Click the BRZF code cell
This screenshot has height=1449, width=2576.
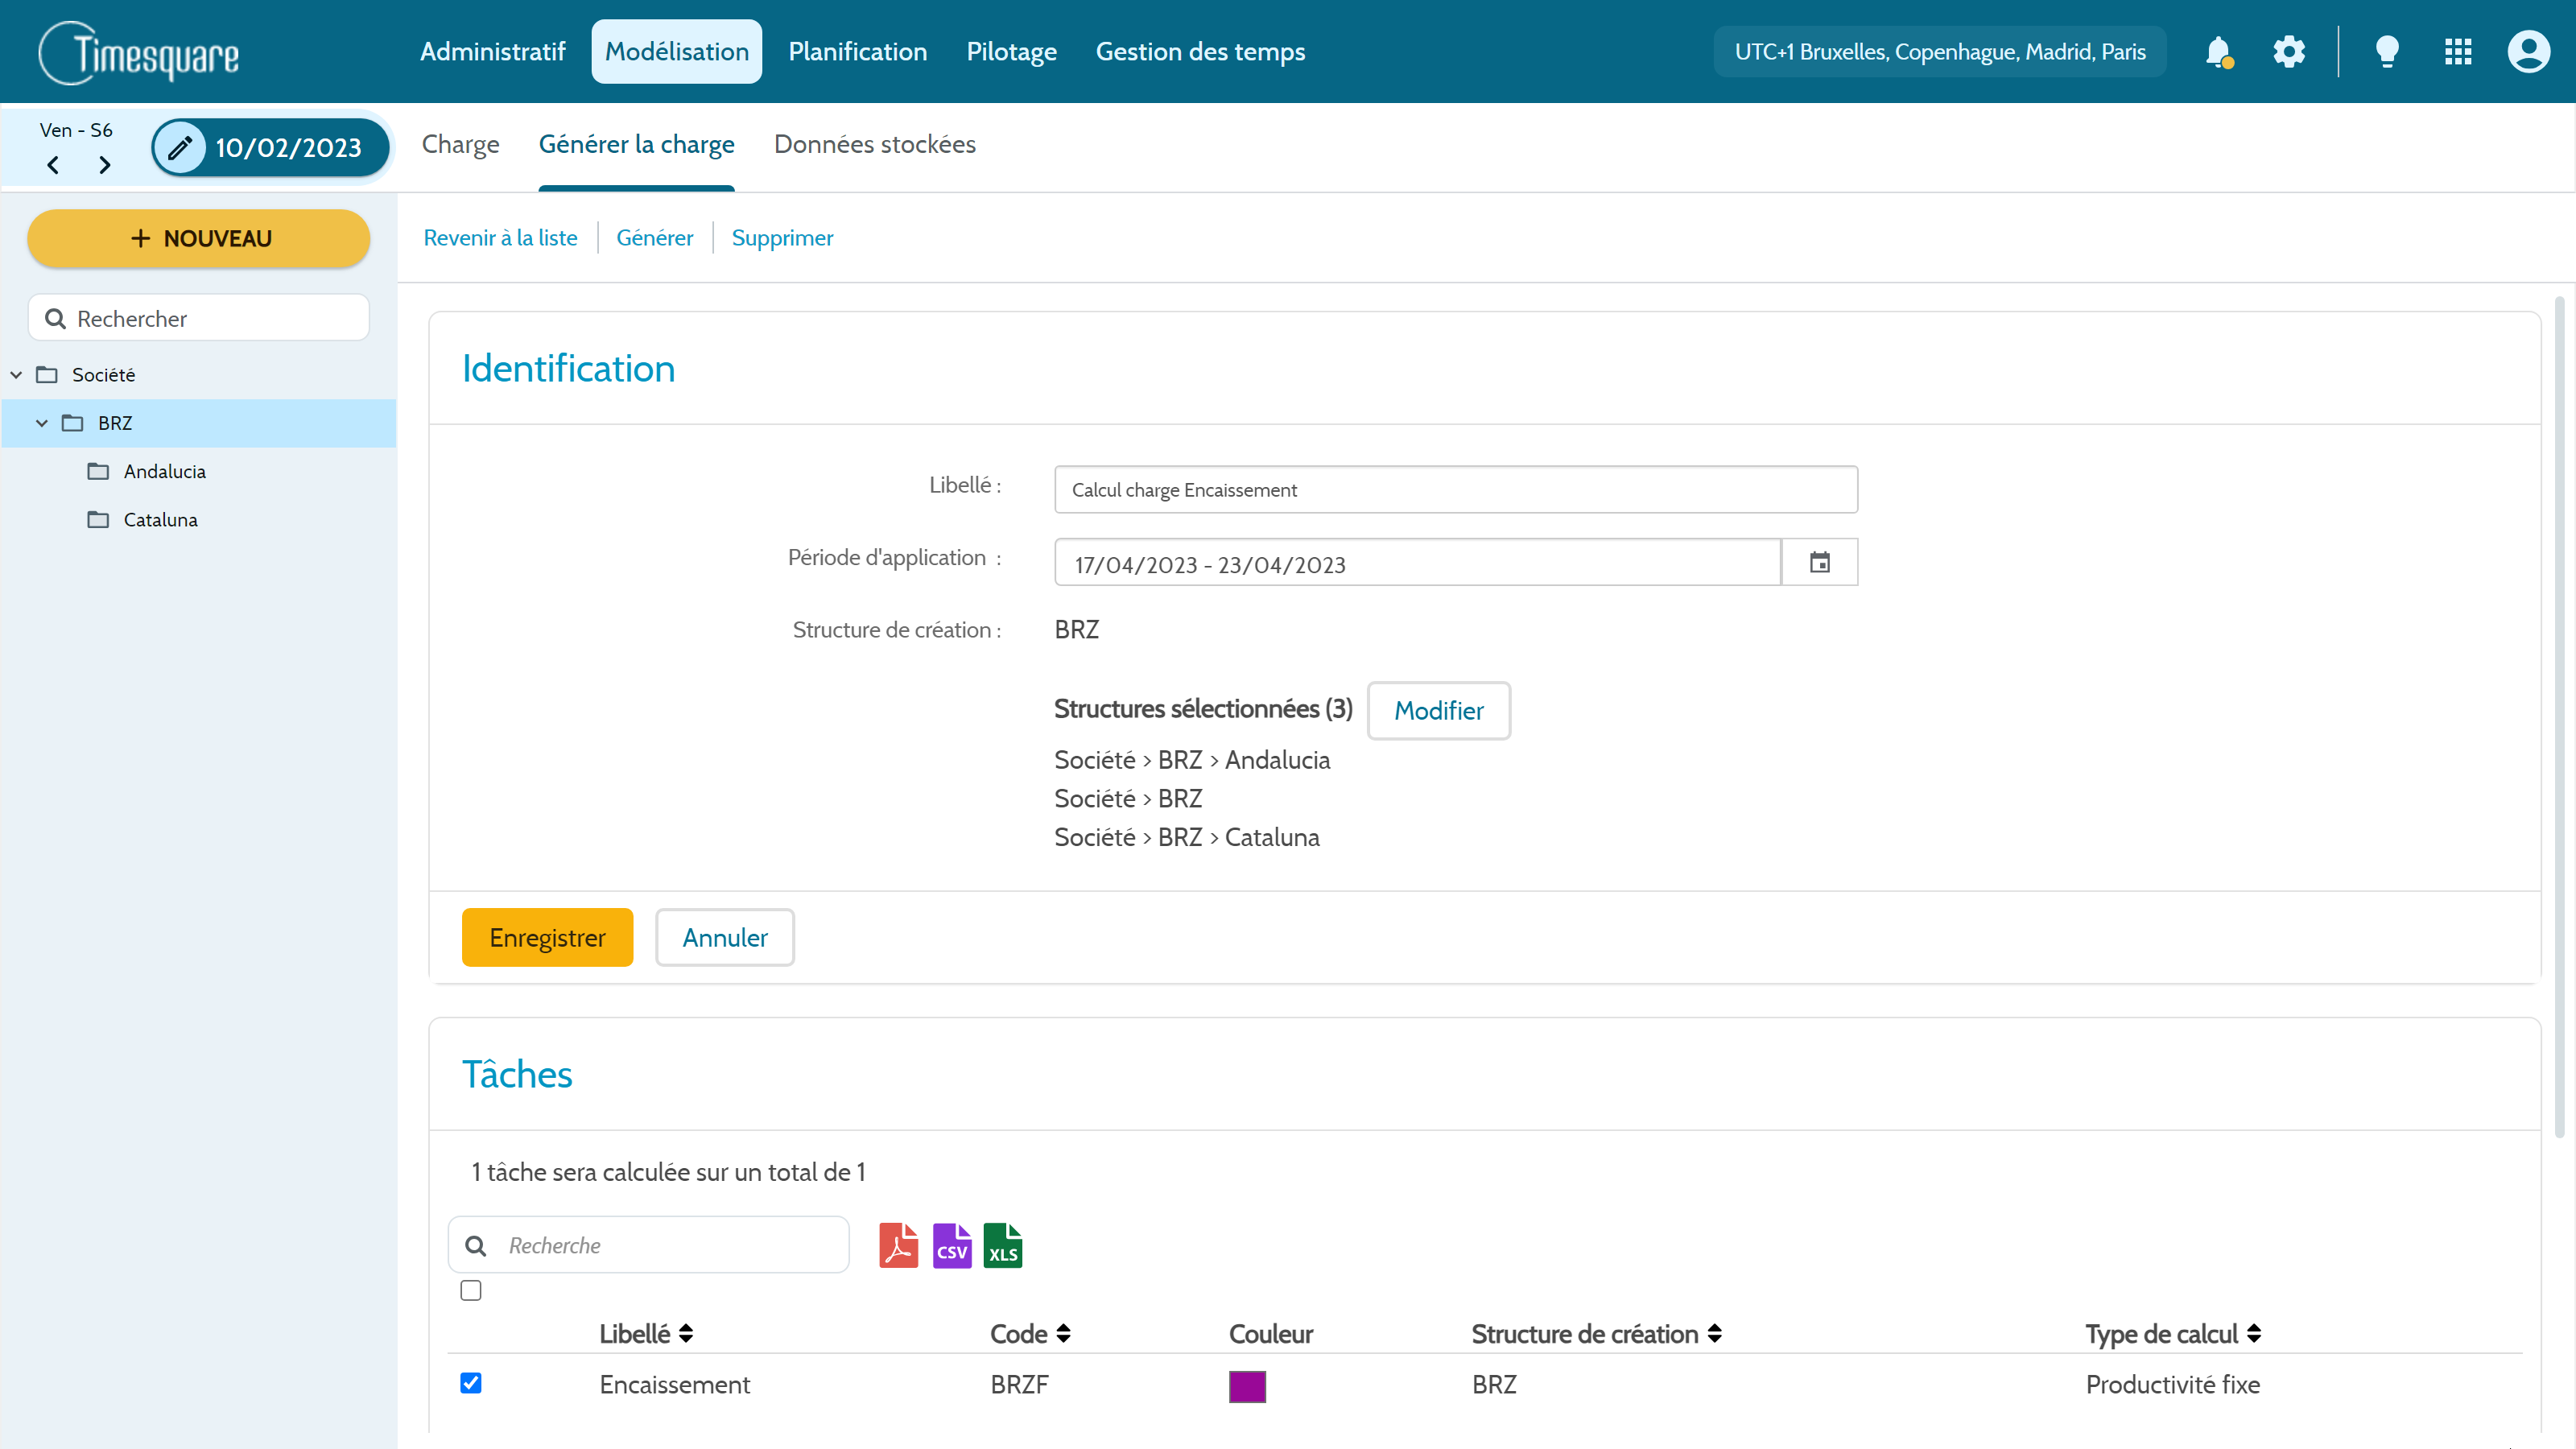click(1019, 1385)
